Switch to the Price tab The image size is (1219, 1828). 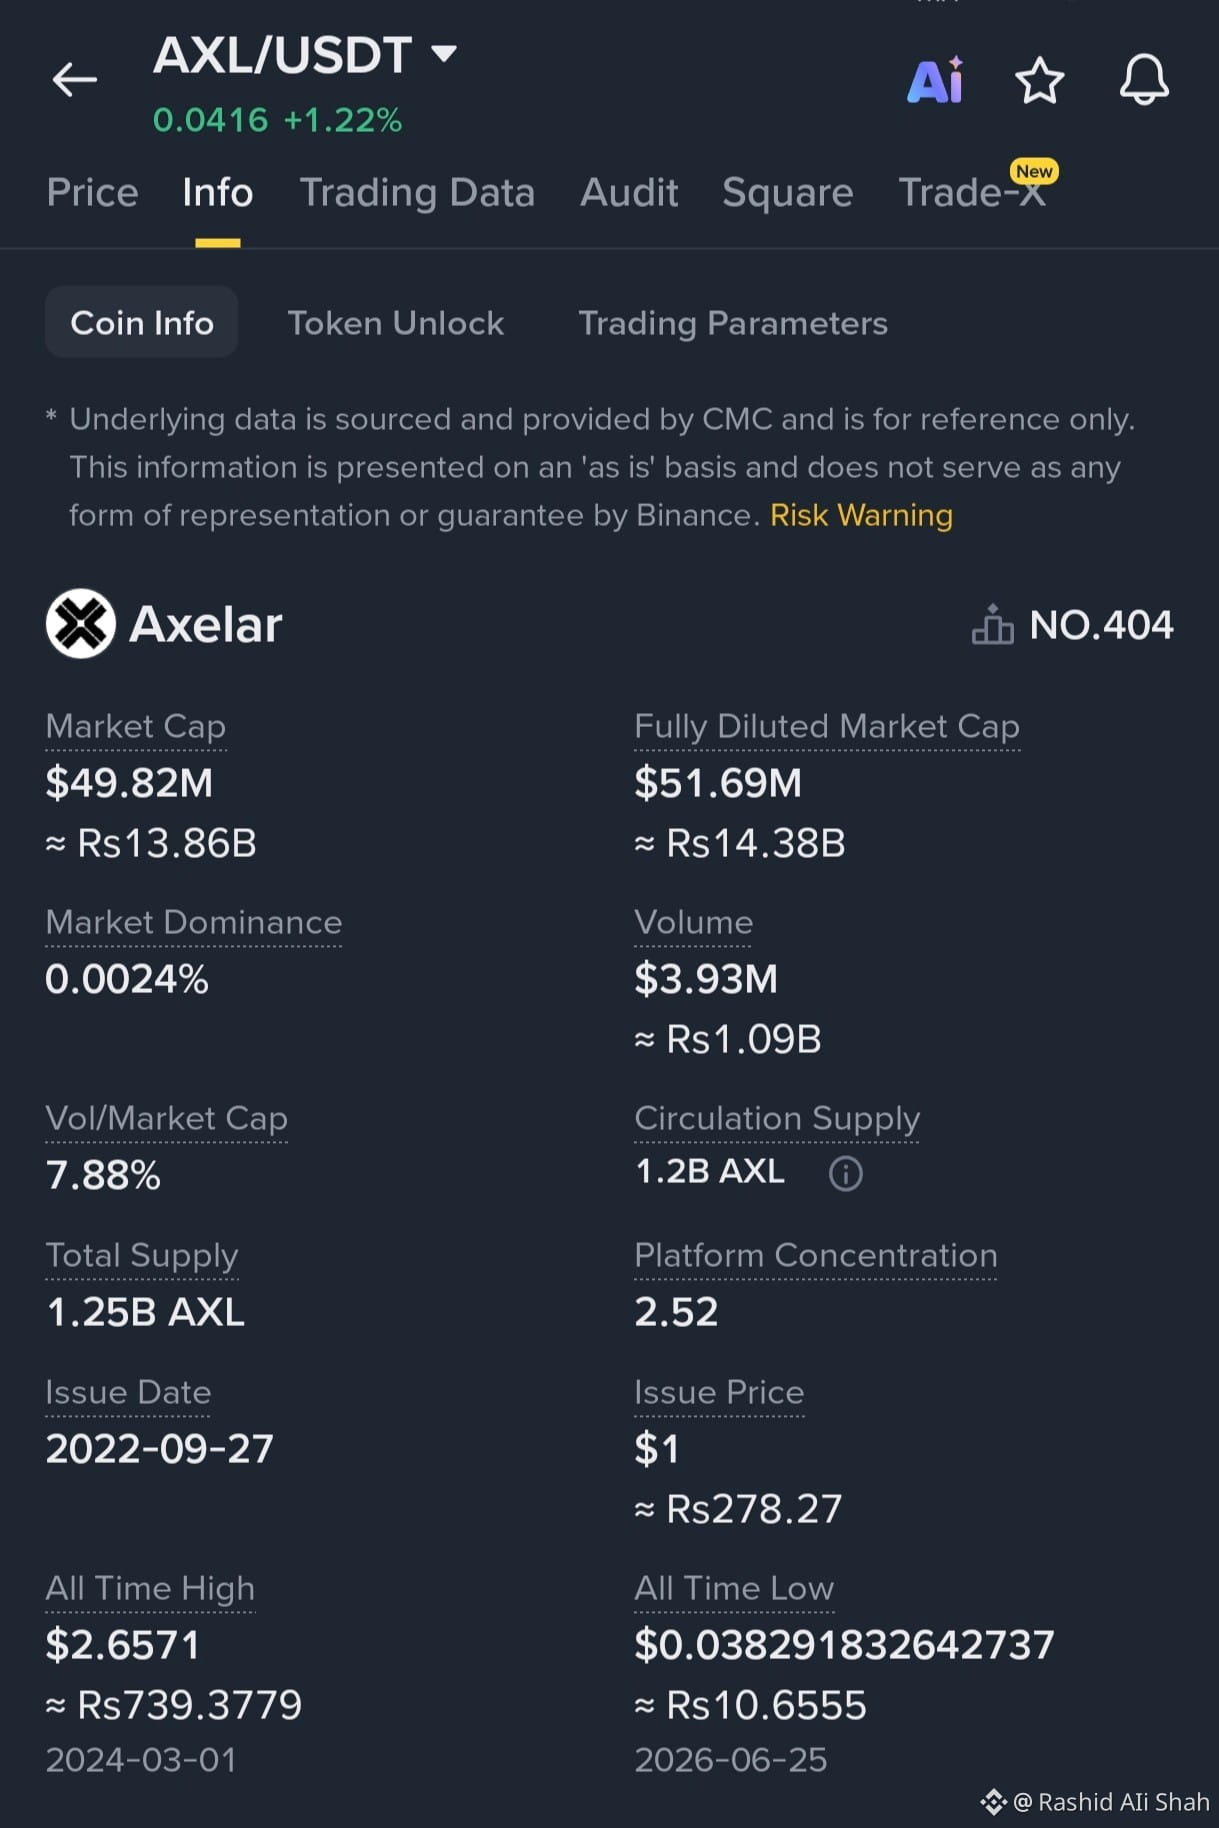coord(93,192)
